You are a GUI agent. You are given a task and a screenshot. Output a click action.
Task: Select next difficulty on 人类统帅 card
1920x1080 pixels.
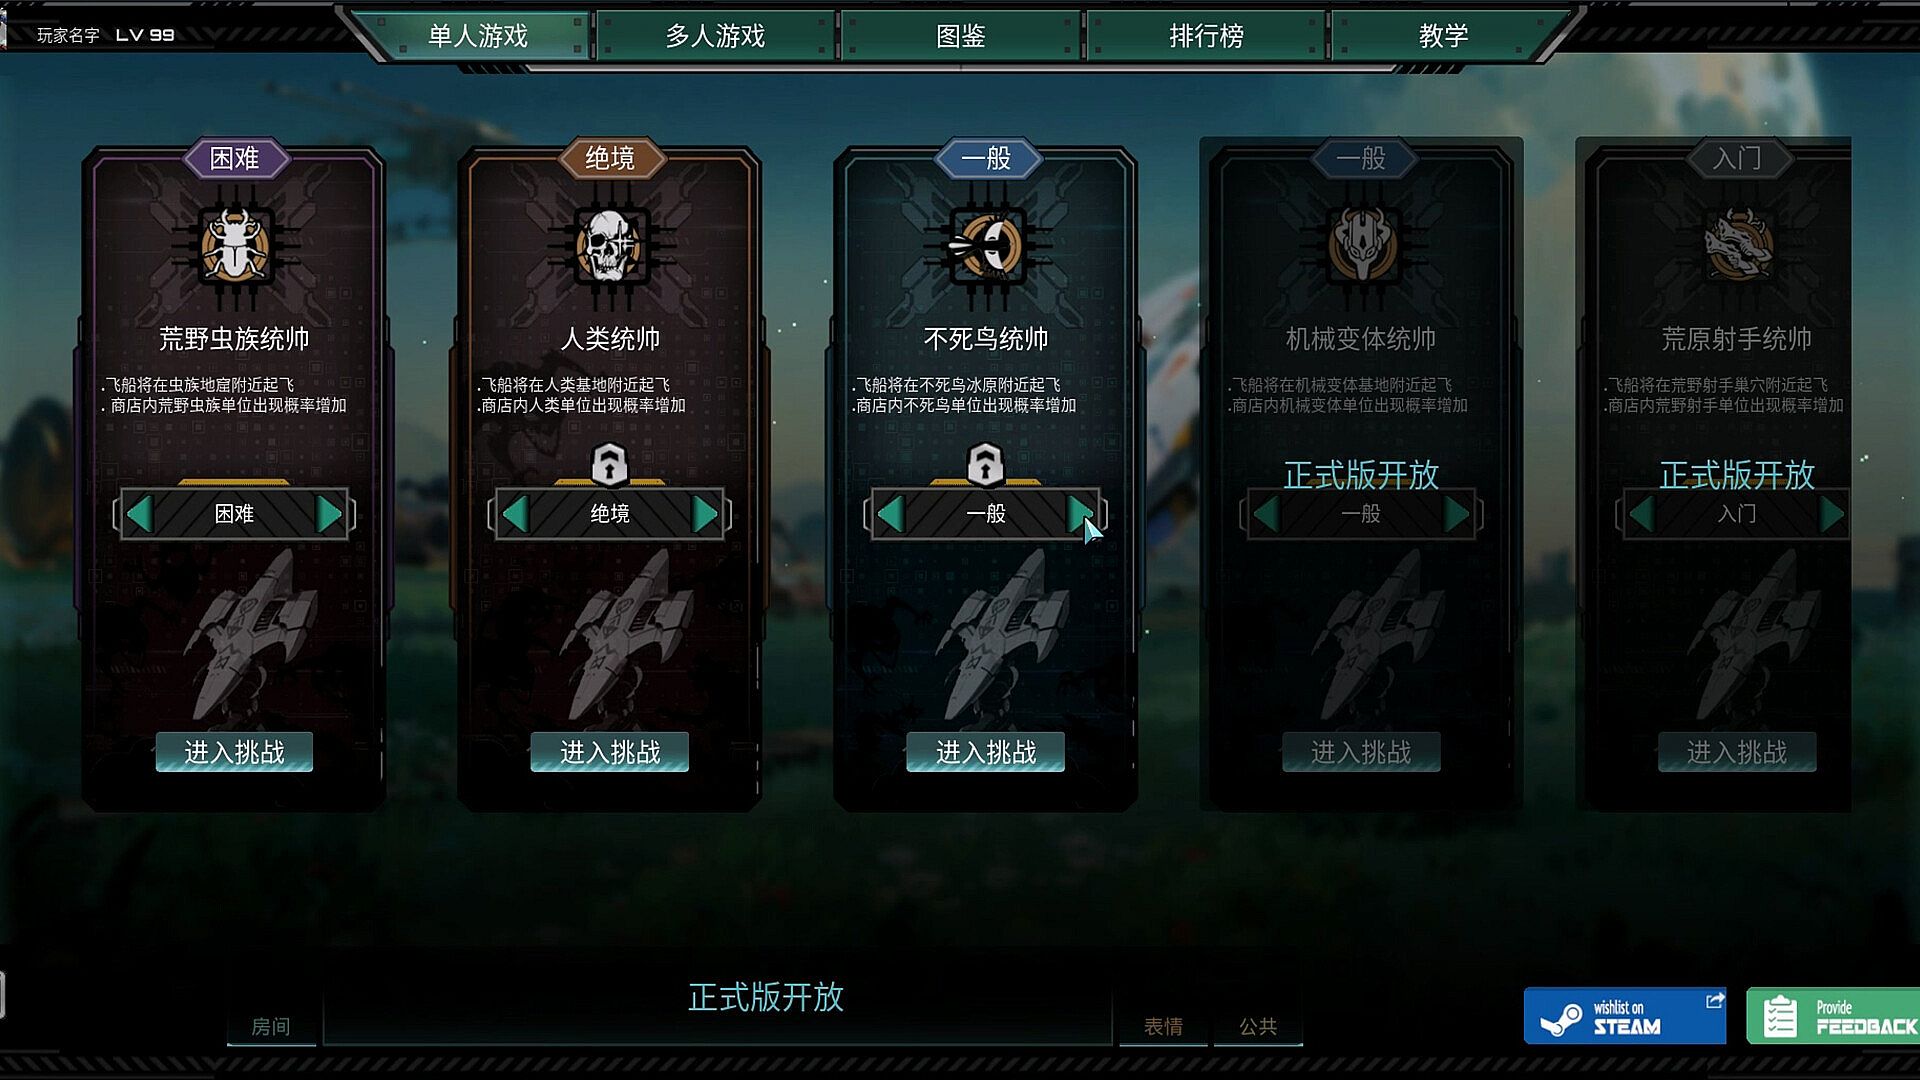click(705, 514)
